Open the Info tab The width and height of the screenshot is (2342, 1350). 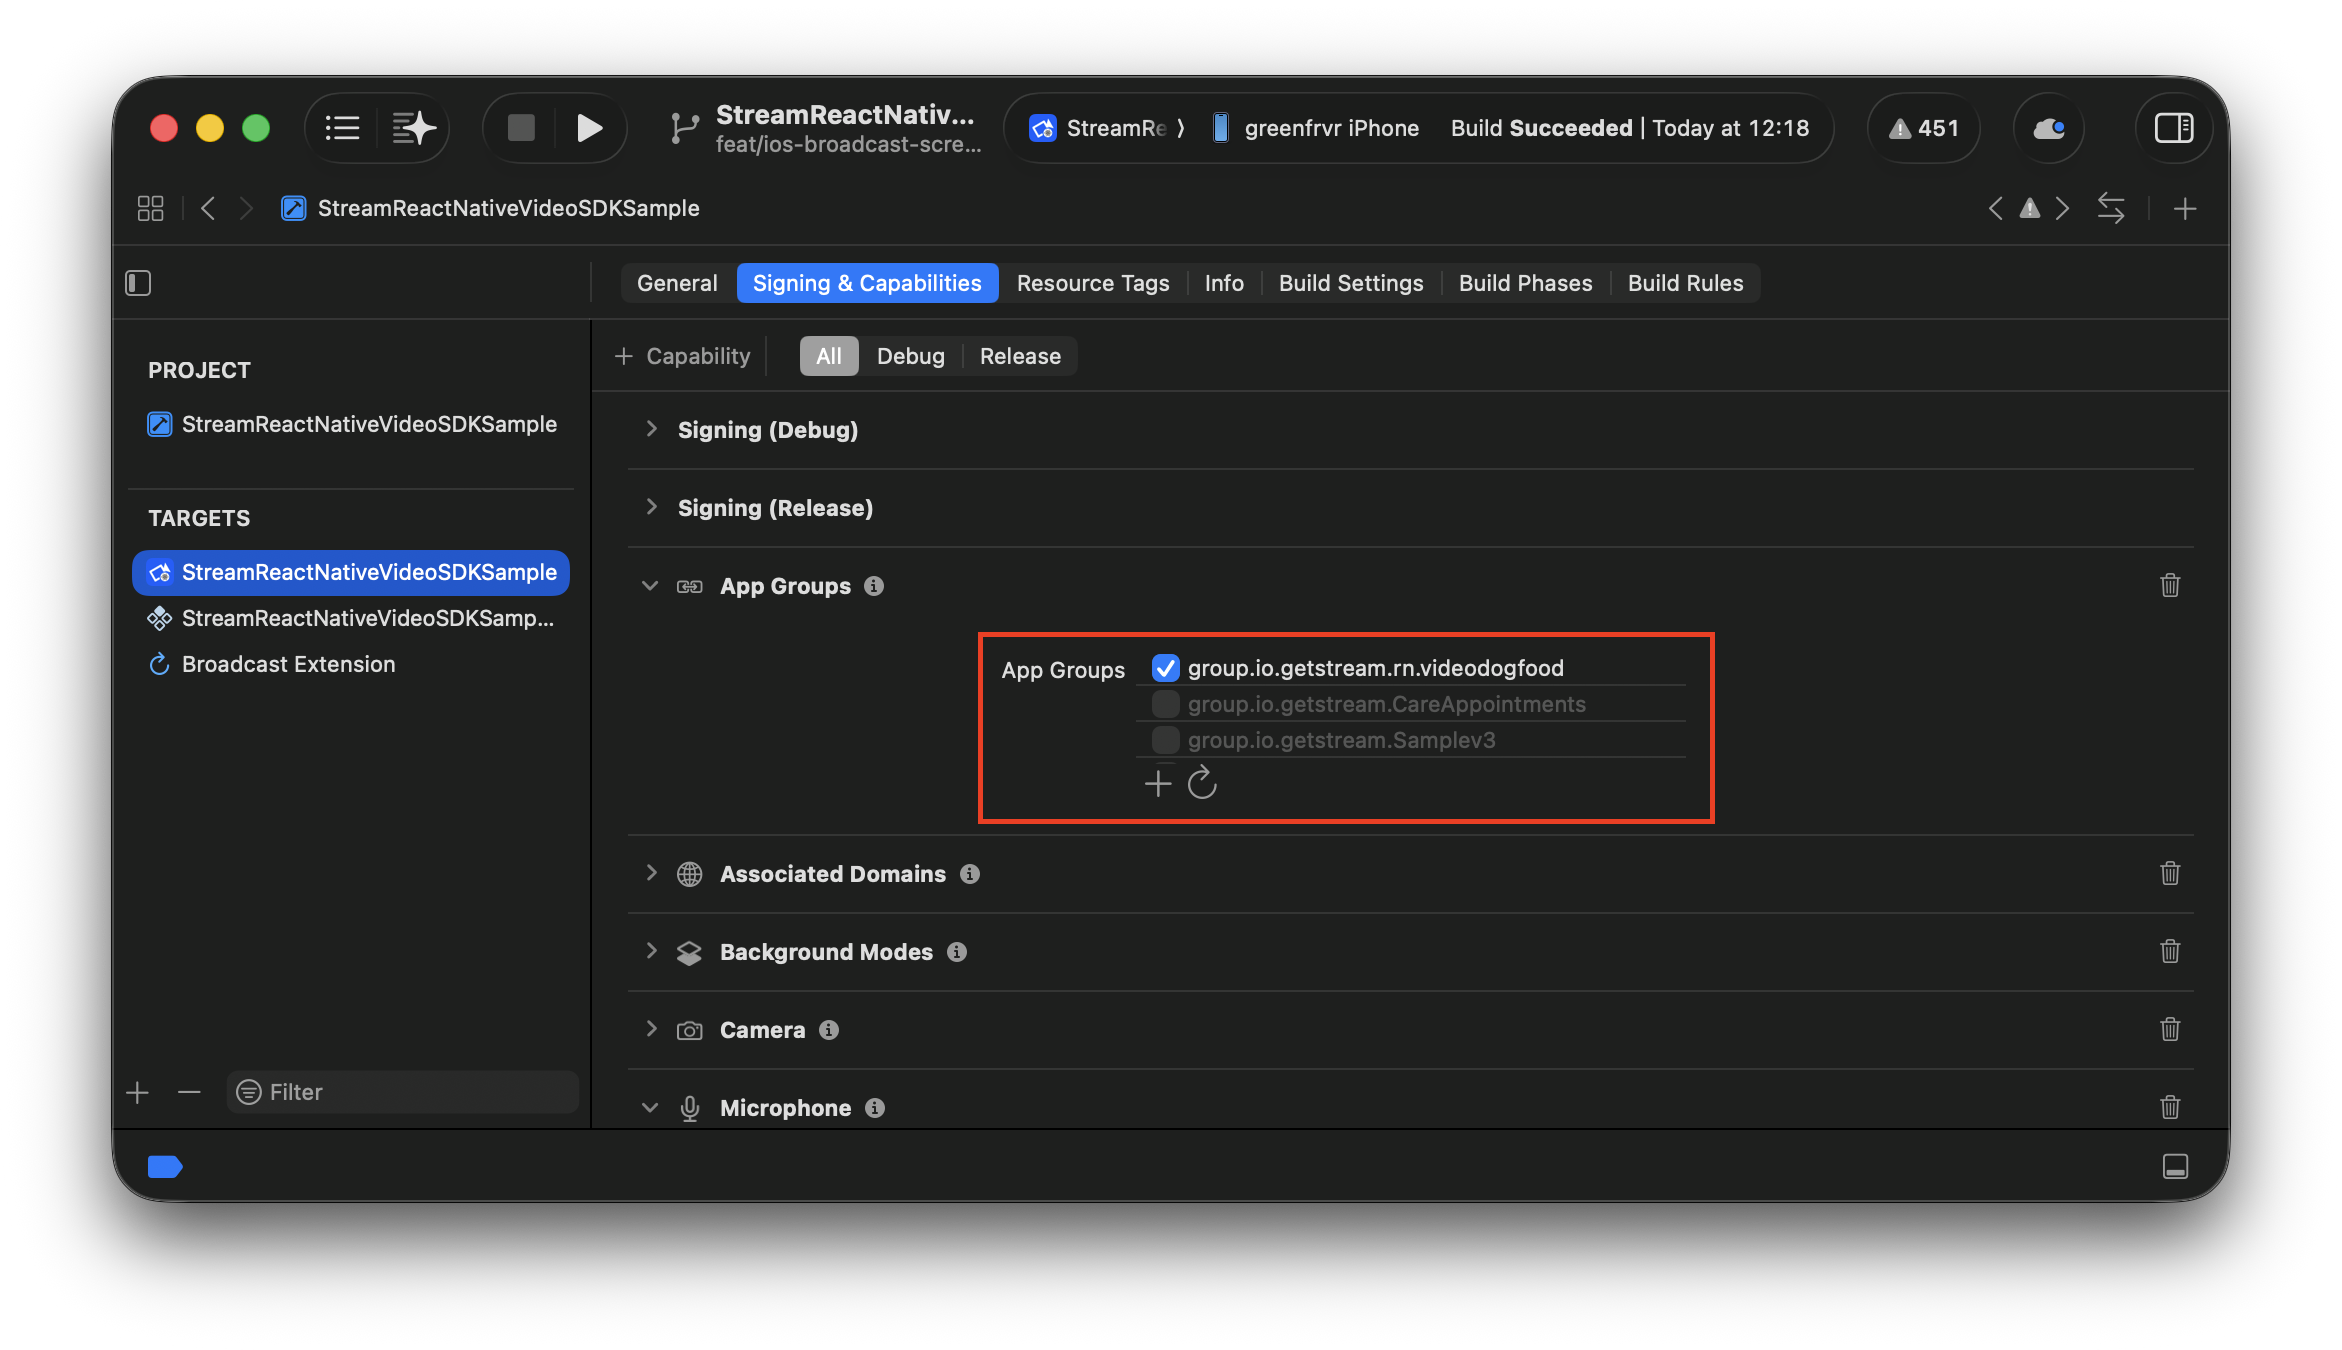tap(1224, 283)
